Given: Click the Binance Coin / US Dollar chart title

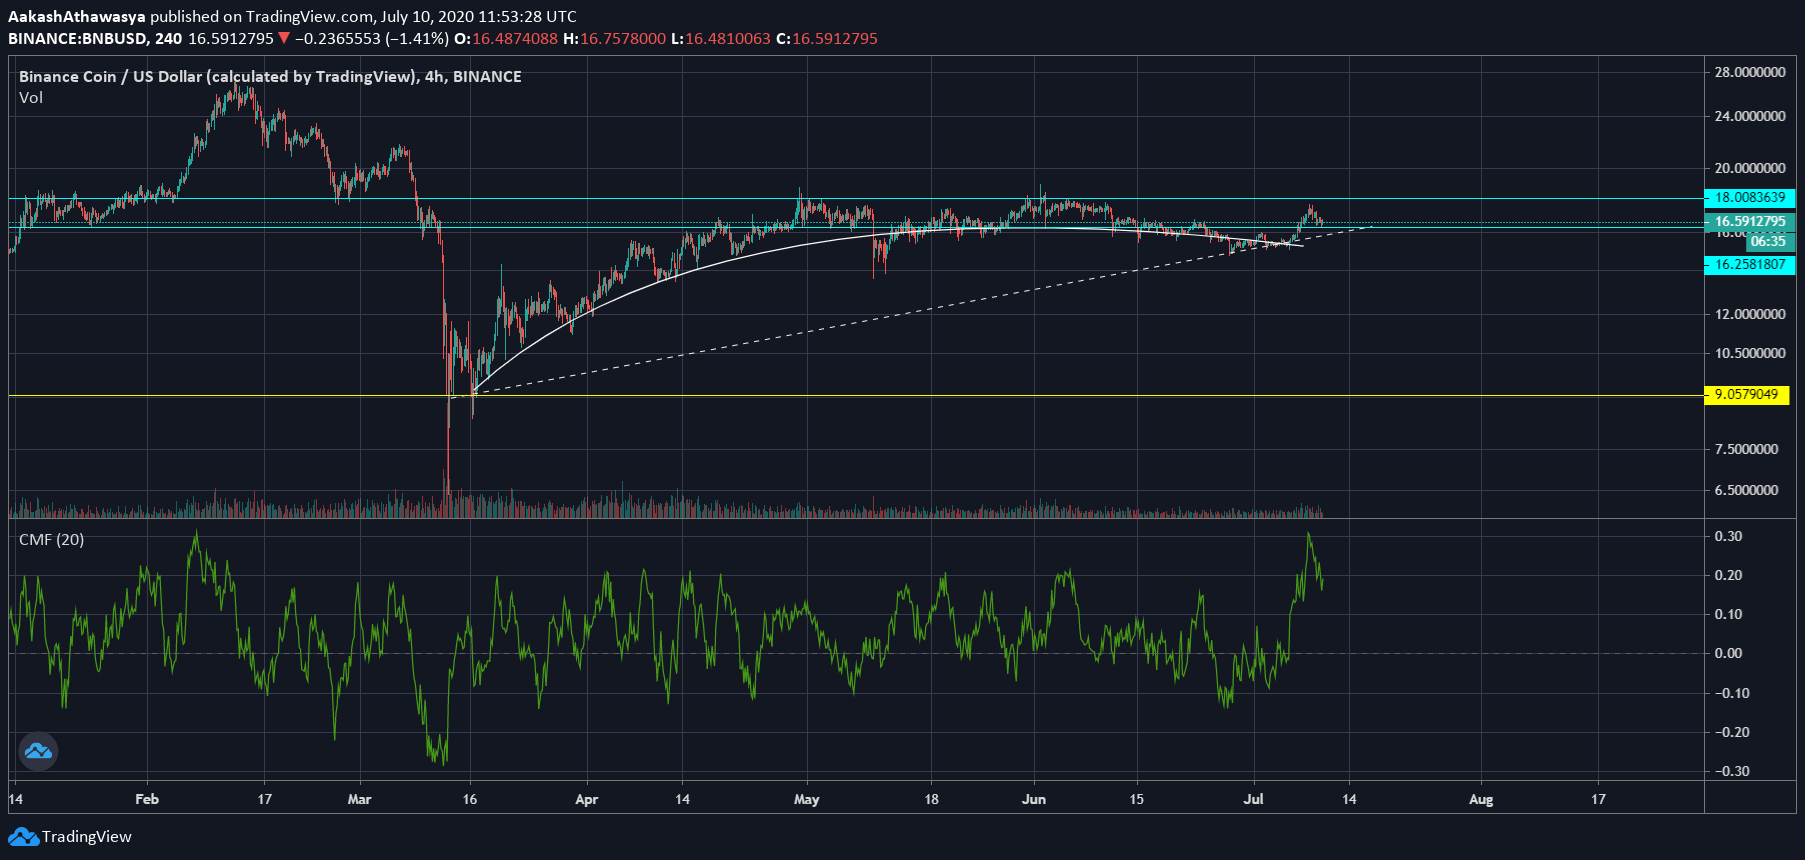Looking at the screenshot, I should coord(270,77).
